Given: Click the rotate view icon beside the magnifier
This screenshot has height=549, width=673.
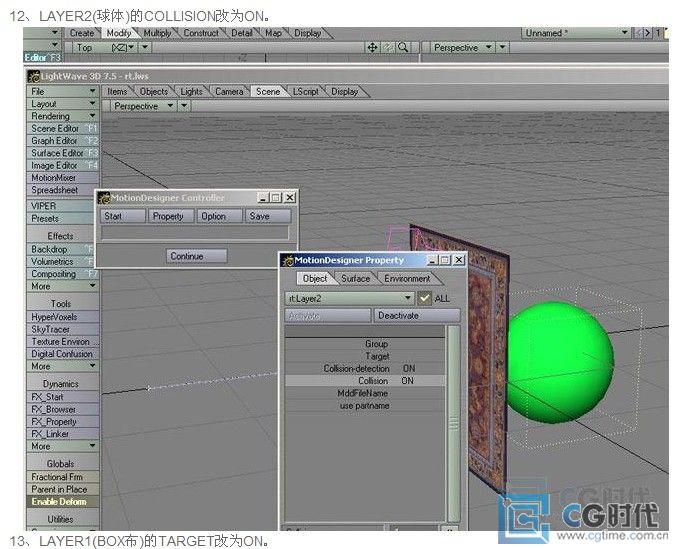Looking at the screenshot, I should point(388,48).
